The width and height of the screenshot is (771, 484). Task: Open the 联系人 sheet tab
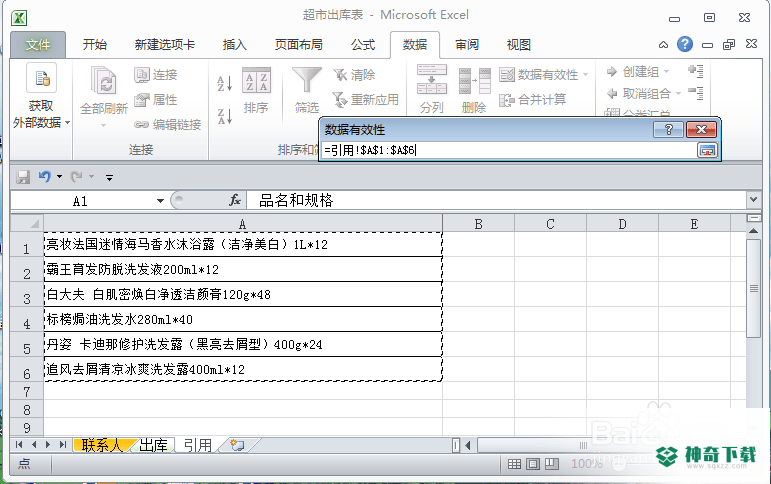coord(101,445)
